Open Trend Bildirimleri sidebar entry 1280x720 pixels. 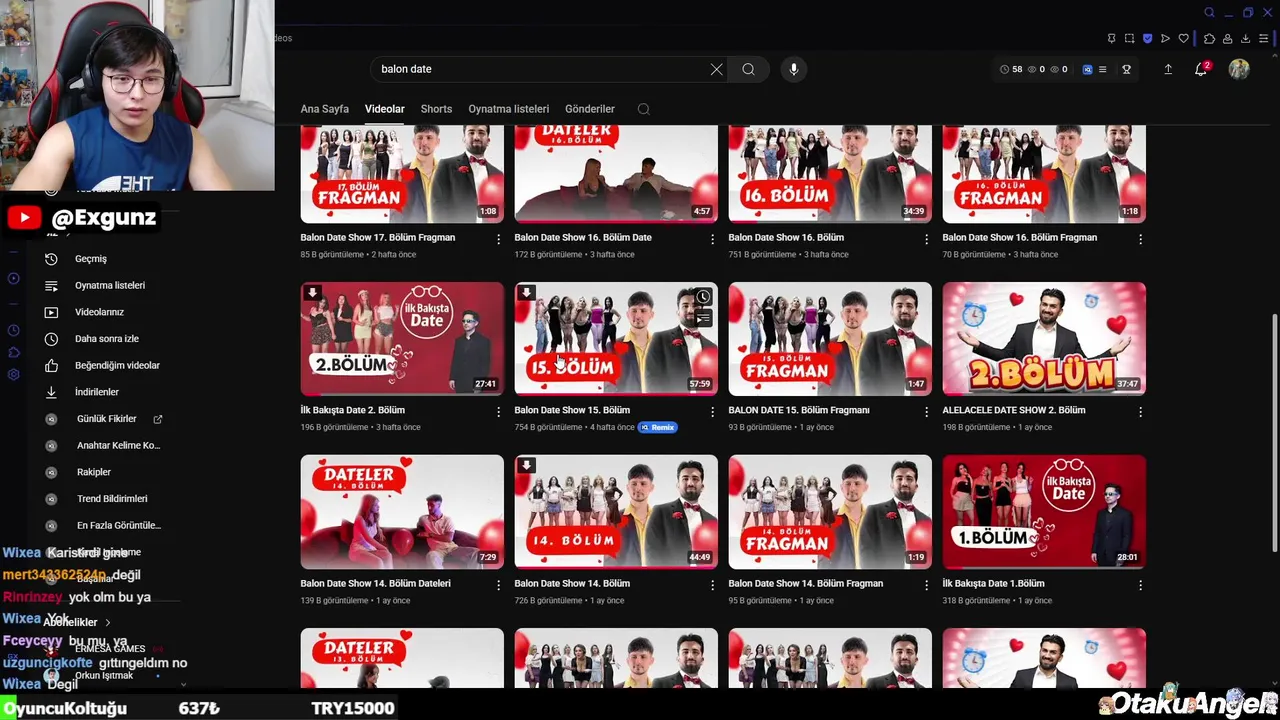click(x=112, y=498)
